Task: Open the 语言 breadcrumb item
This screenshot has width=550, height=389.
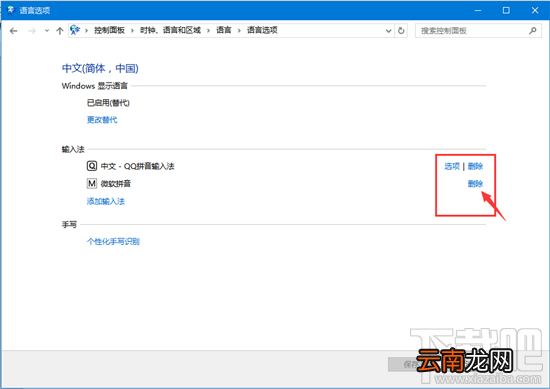Action: 224,30
